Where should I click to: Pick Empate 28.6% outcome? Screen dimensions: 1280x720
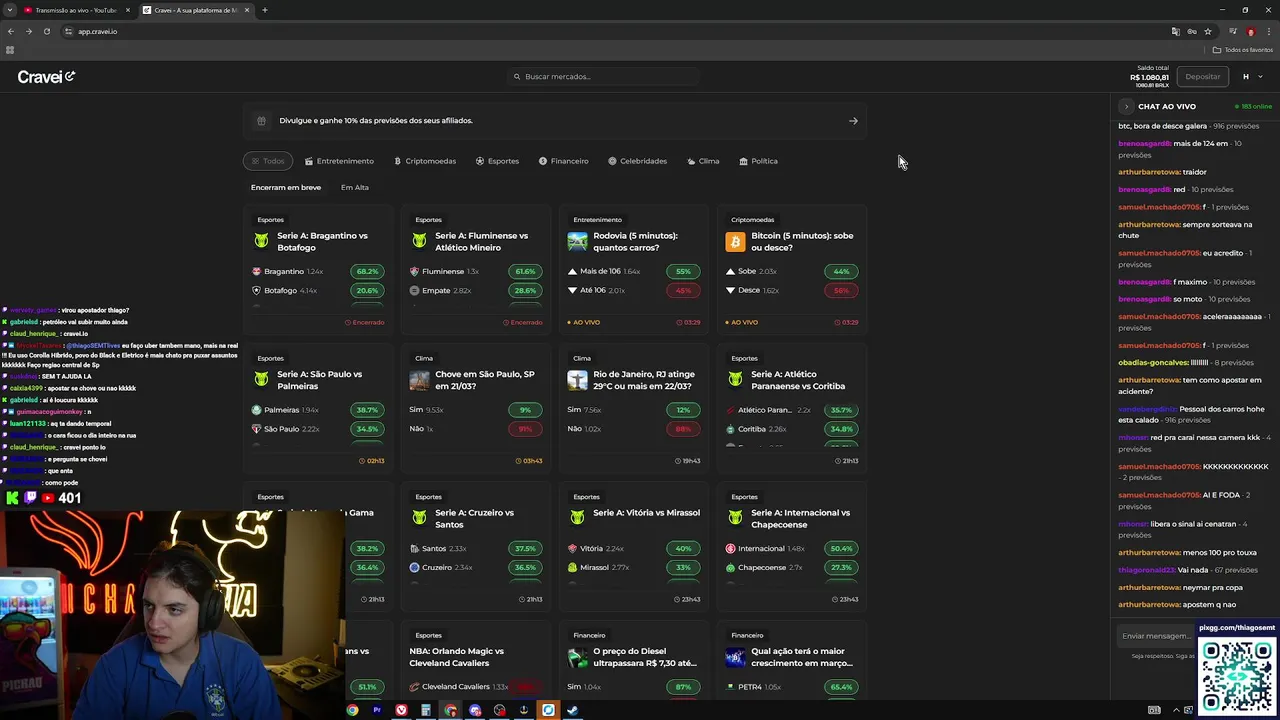tap(525, 291)
